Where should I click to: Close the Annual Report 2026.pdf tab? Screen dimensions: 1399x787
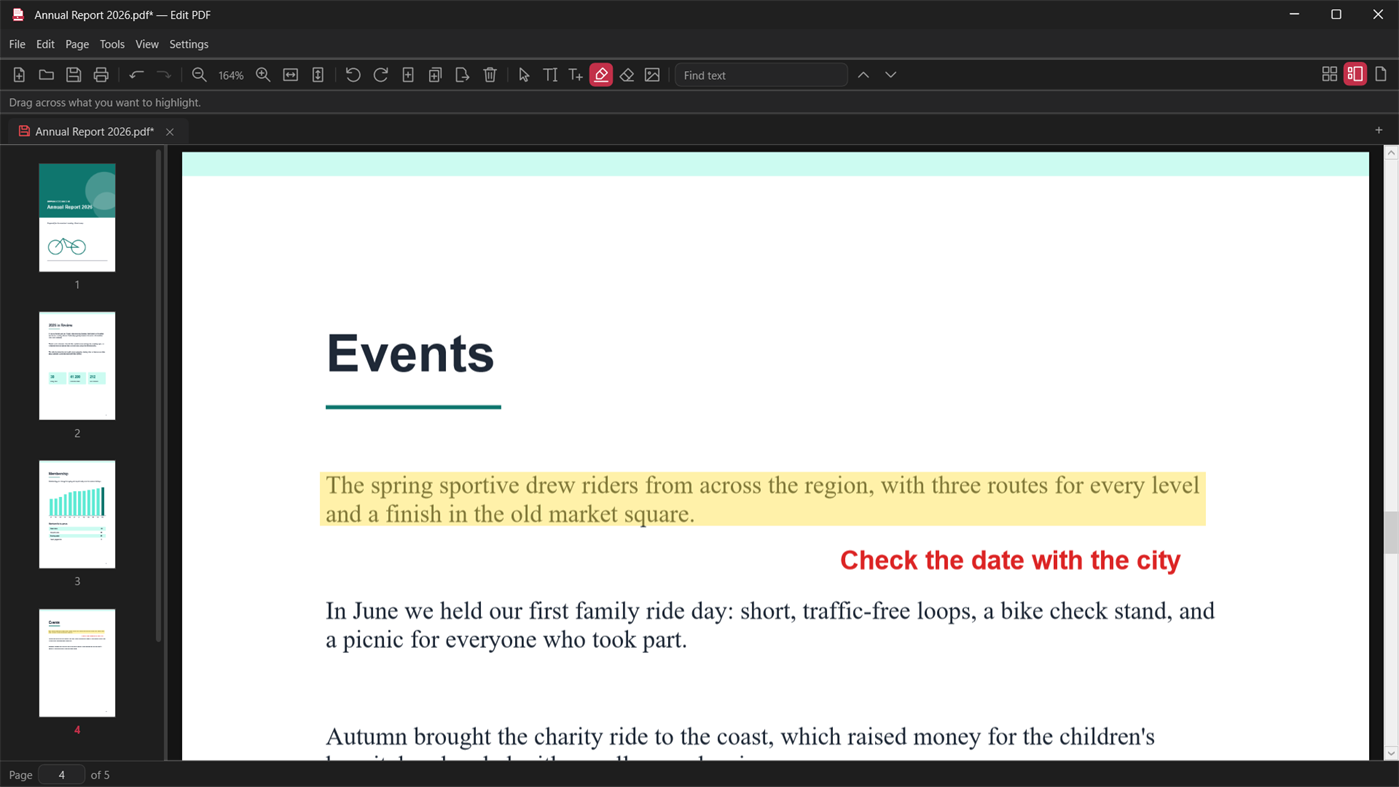[x=170, y=132]
